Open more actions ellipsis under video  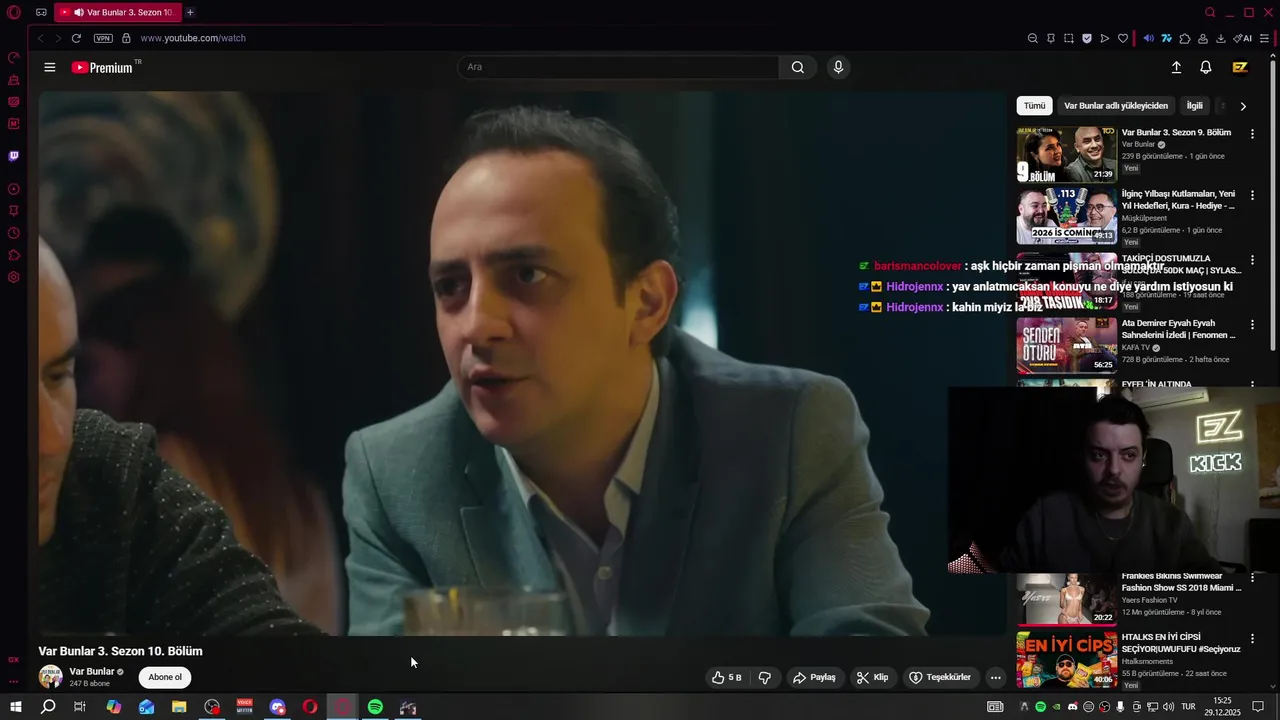[995, 677]
